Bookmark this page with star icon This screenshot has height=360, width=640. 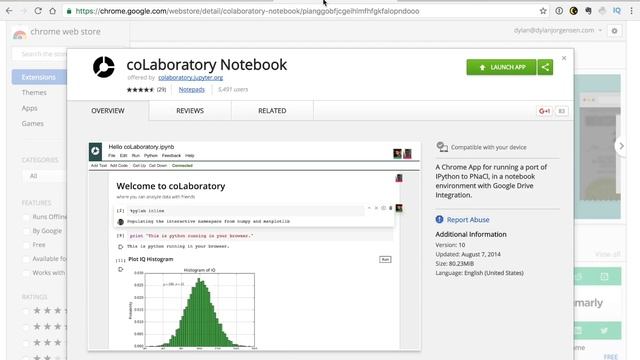tap(543, 11)
